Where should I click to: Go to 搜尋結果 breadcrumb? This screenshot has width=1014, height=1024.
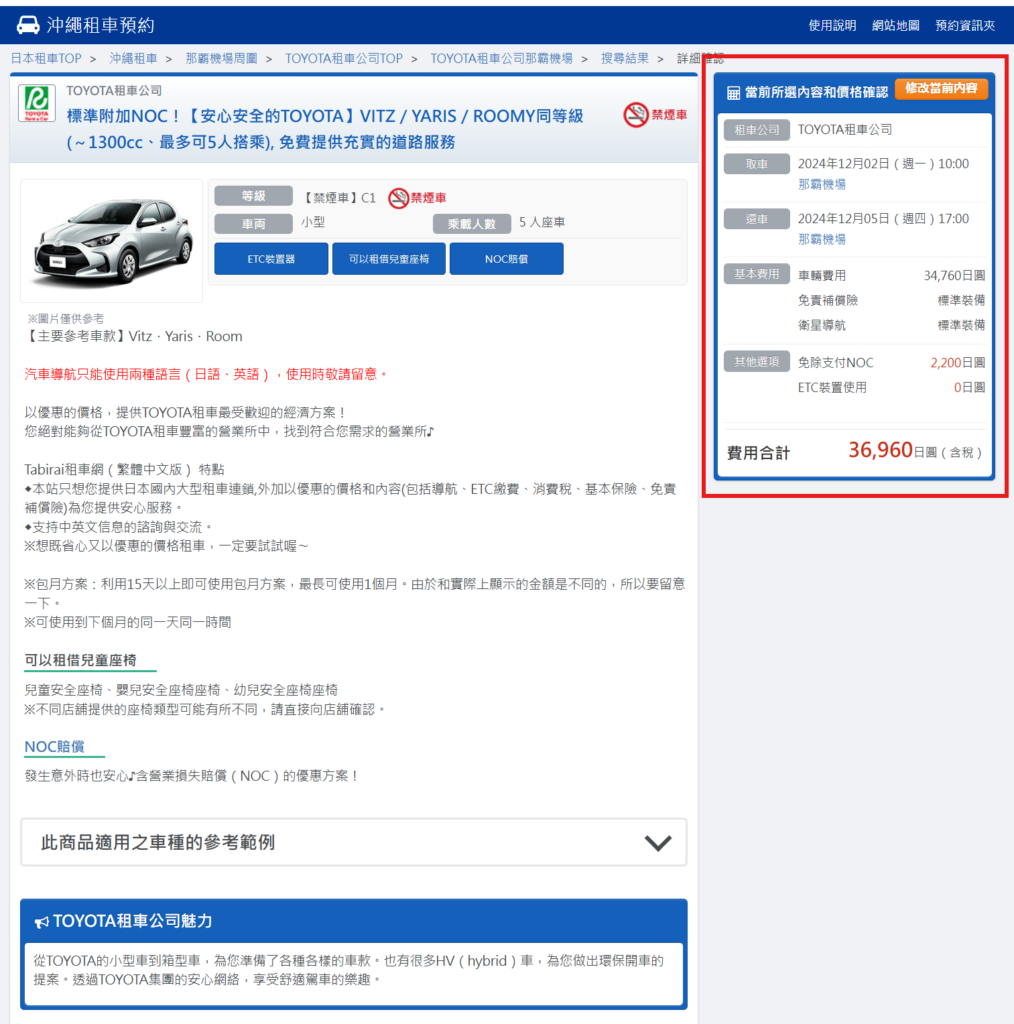coord(625,58)
